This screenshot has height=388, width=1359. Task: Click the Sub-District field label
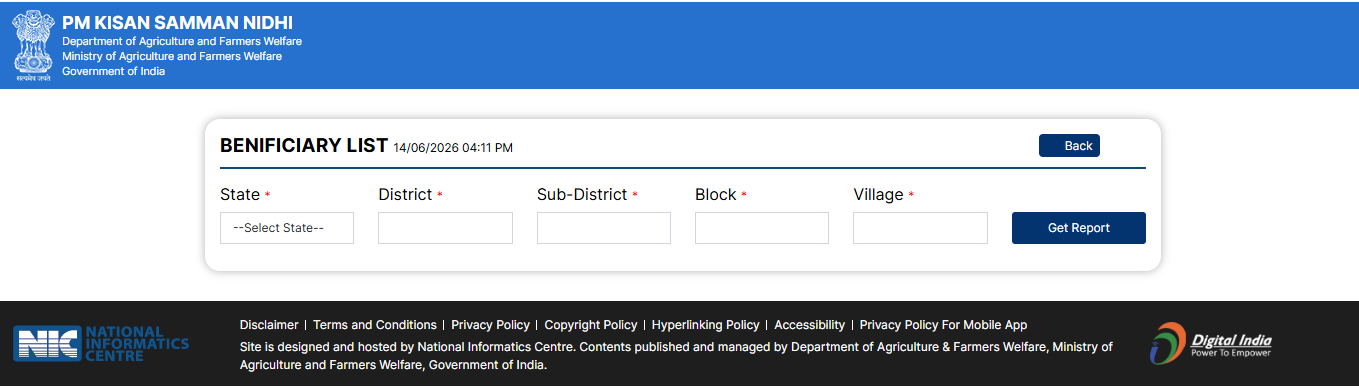[x=582, y=195]
